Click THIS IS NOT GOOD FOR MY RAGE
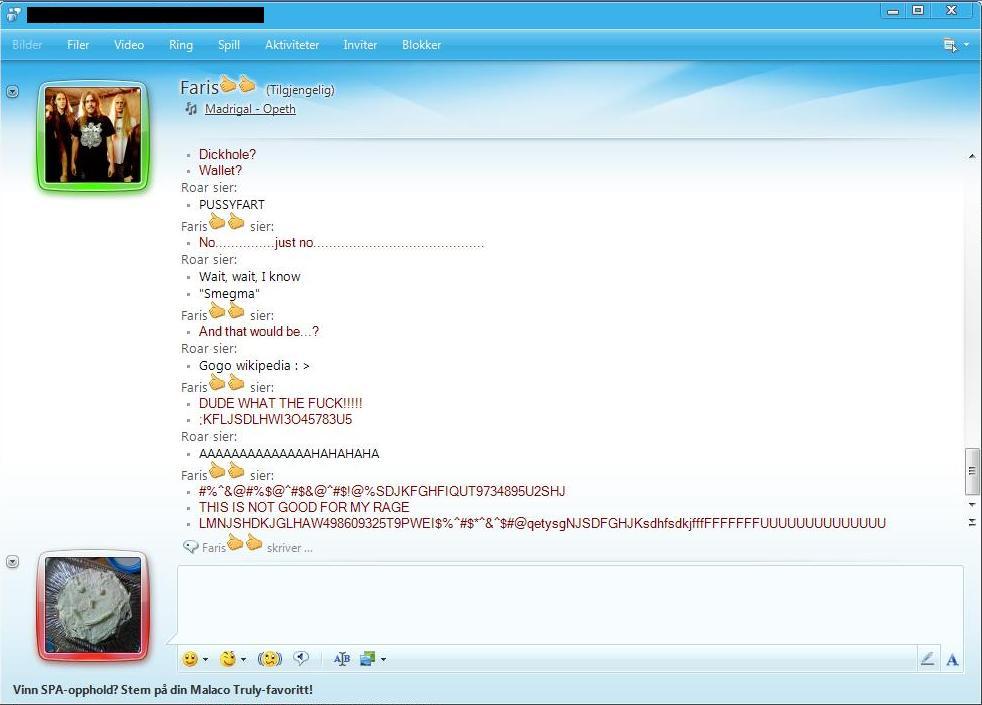This screenshot has height=705, width=982. coord(304,507)
